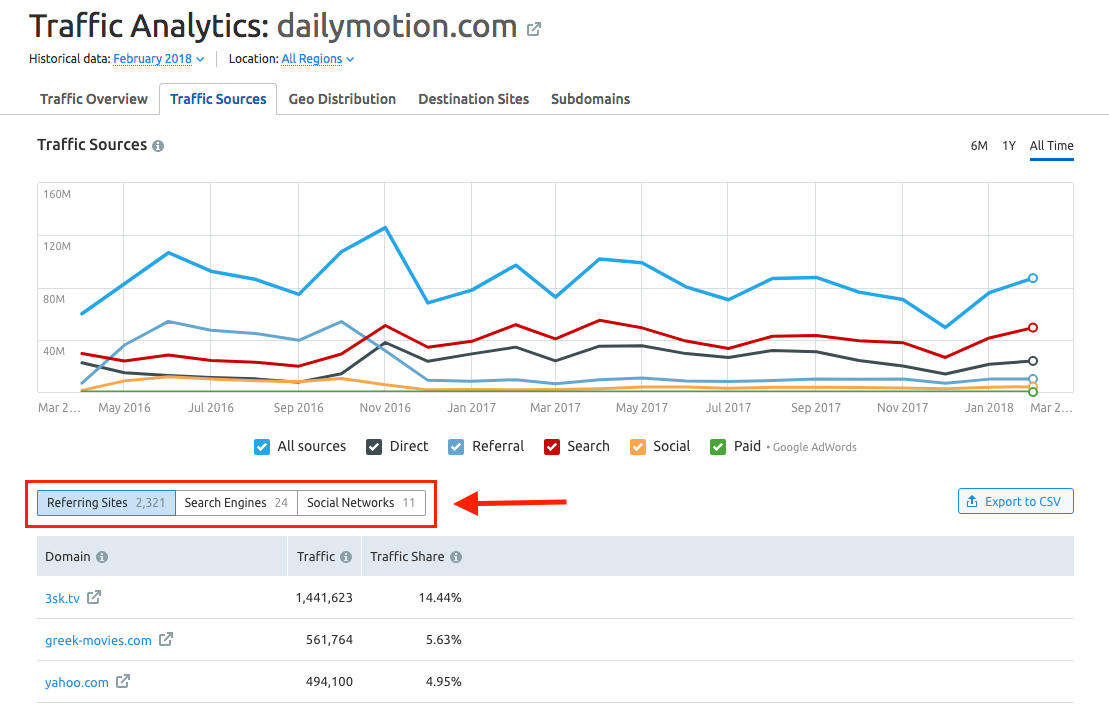The image size is (1109, 709).
Task: Click the Export to CSV button
Action: pos(1015,500)
